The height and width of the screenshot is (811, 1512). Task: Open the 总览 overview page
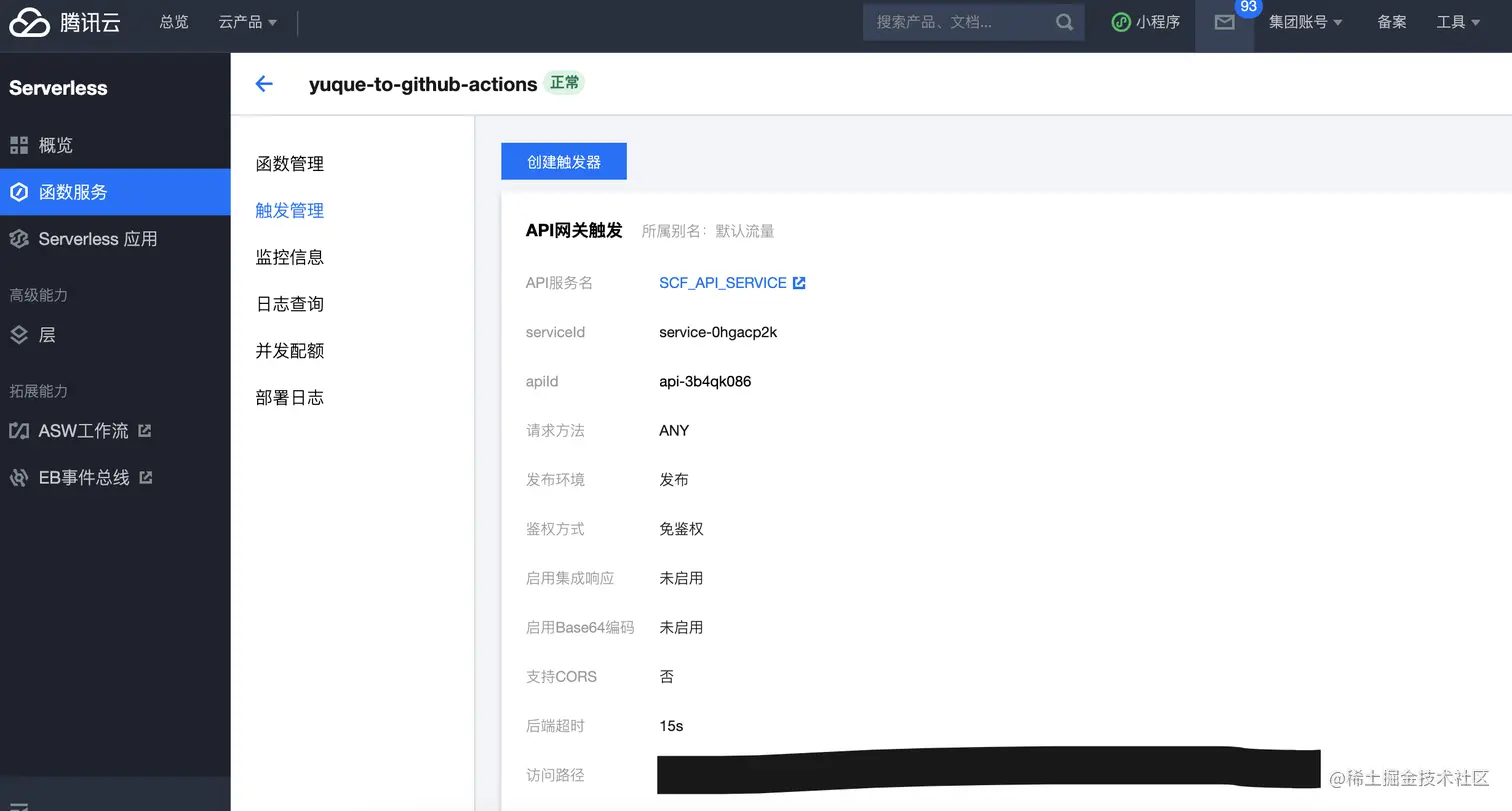tap(174, 22)
